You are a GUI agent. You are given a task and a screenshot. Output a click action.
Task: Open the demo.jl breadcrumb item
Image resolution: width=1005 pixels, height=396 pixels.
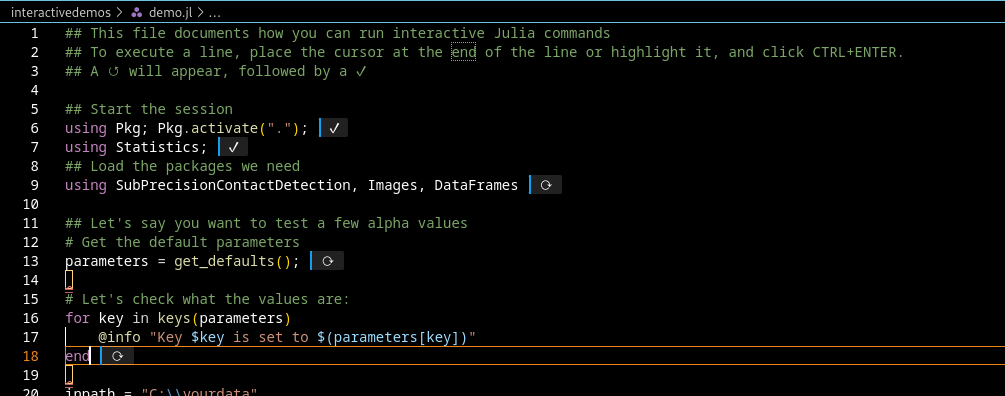170,12
